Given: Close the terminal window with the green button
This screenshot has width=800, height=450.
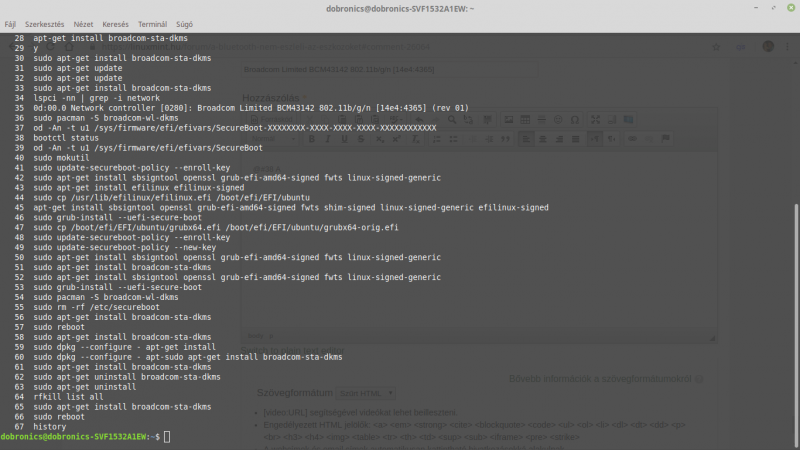Looking at the screenshot, I should 791,8.
